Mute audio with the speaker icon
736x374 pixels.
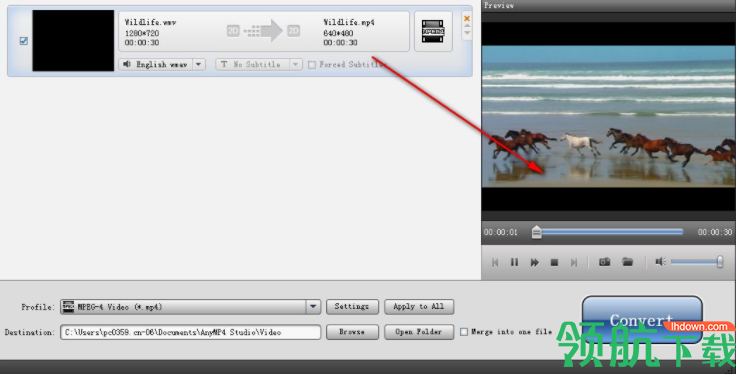click(660, 261)
